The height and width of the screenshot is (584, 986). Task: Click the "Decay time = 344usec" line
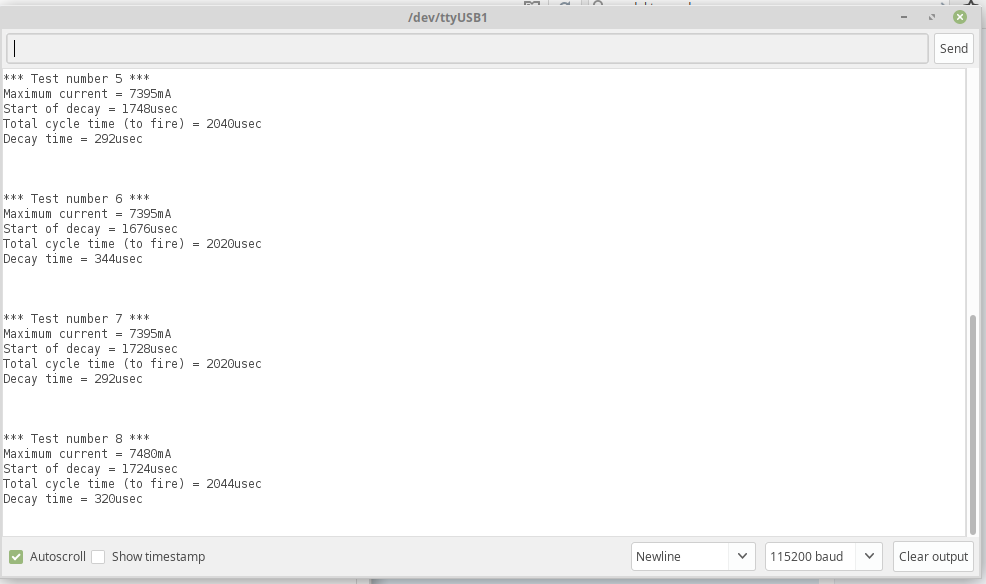(73, 259)
